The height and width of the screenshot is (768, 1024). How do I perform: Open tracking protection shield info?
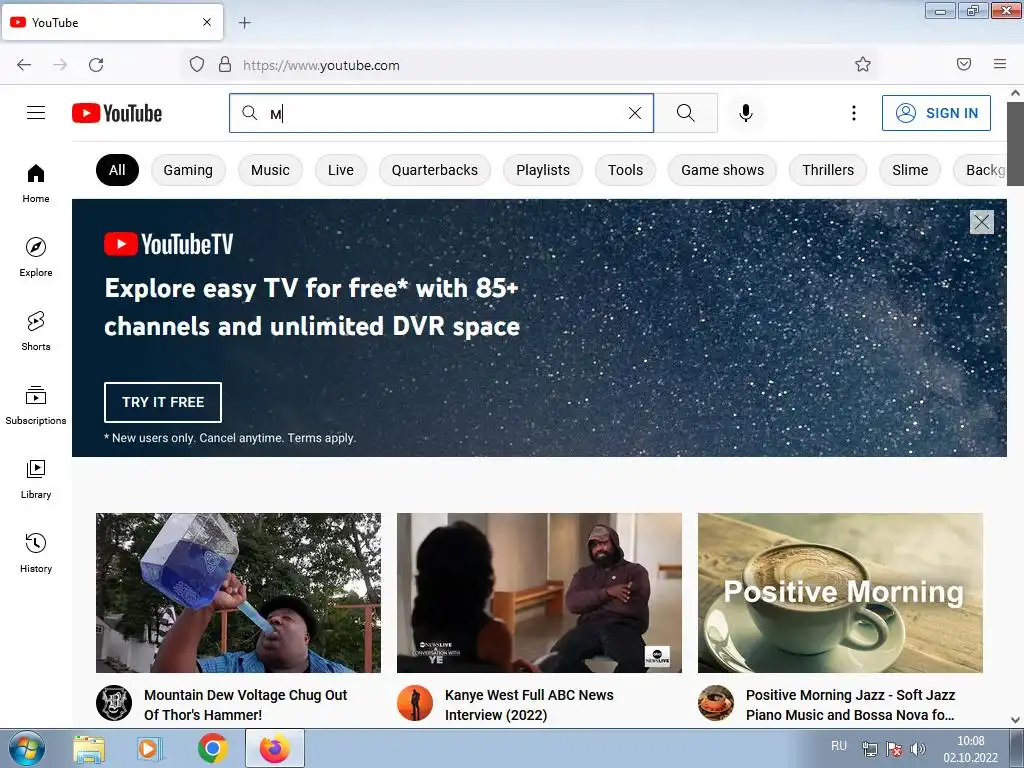197,64
